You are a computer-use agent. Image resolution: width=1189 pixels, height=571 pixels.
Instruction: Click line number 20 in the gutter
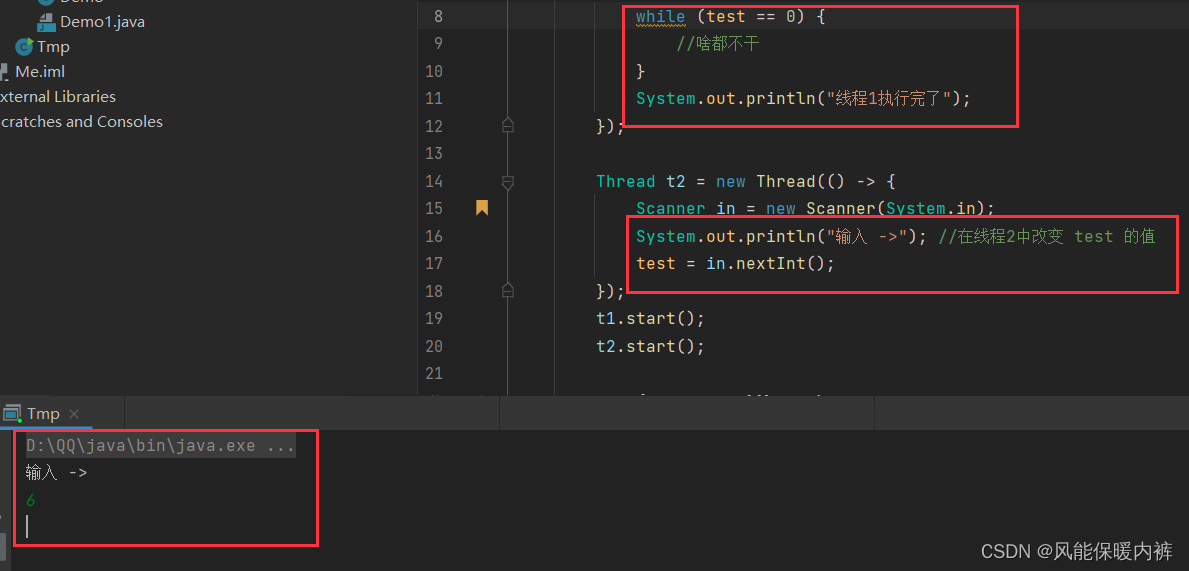434,346
